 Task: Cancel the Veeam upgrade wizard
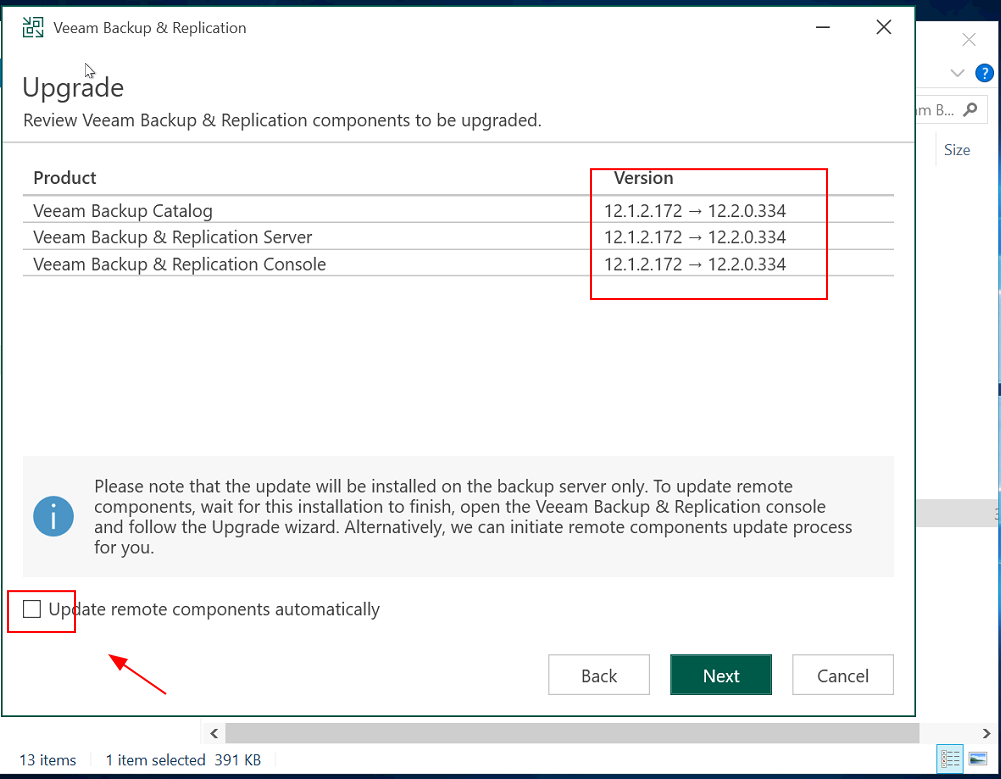click(x=842, y=675)
